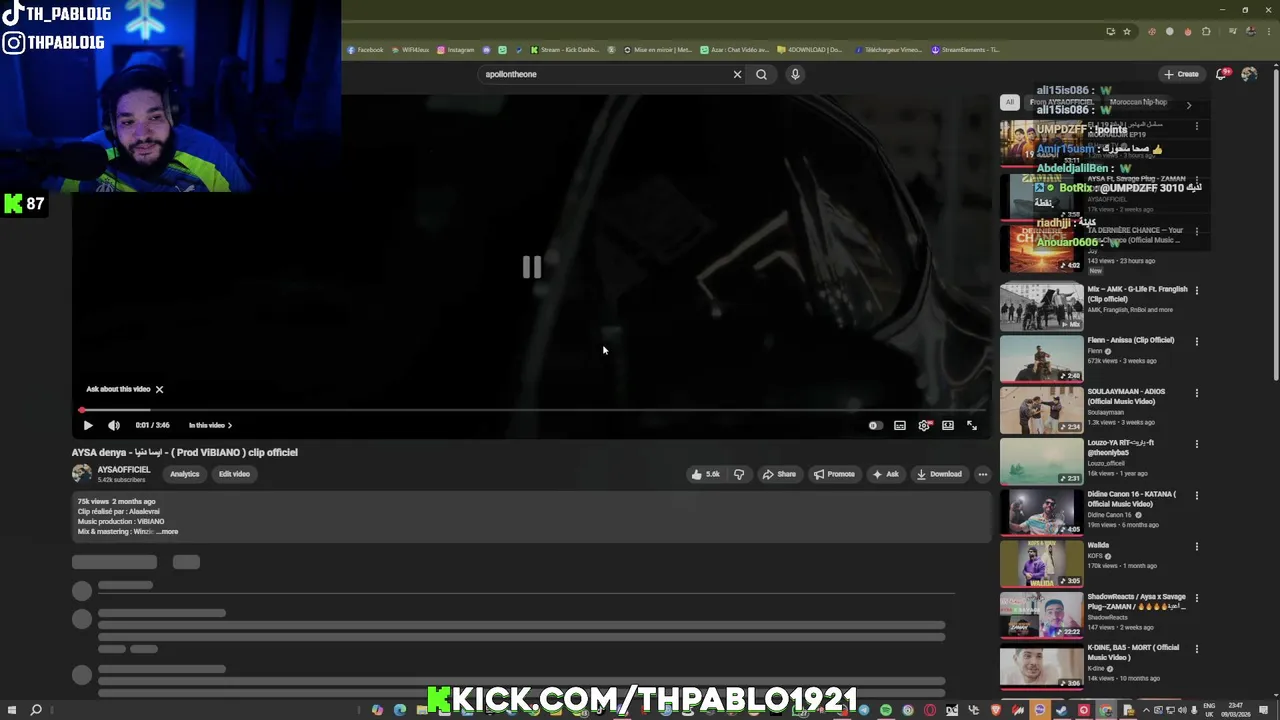Click the Promote button
The image size is (1280, 720).
coord(834,474)
